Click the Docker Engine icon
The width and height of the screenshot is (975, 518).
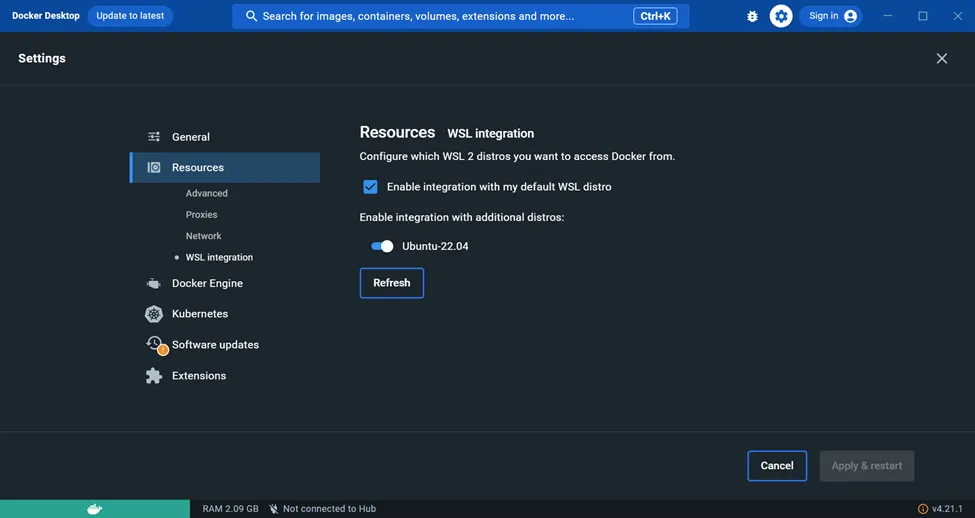click(154, 284)
